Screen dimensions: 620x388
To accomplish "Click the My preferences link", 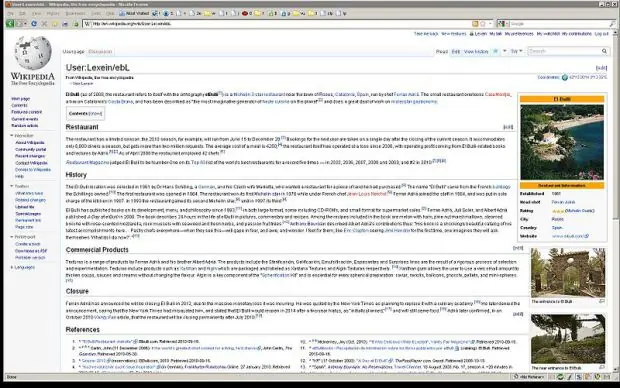I will (x=519, y=34).
